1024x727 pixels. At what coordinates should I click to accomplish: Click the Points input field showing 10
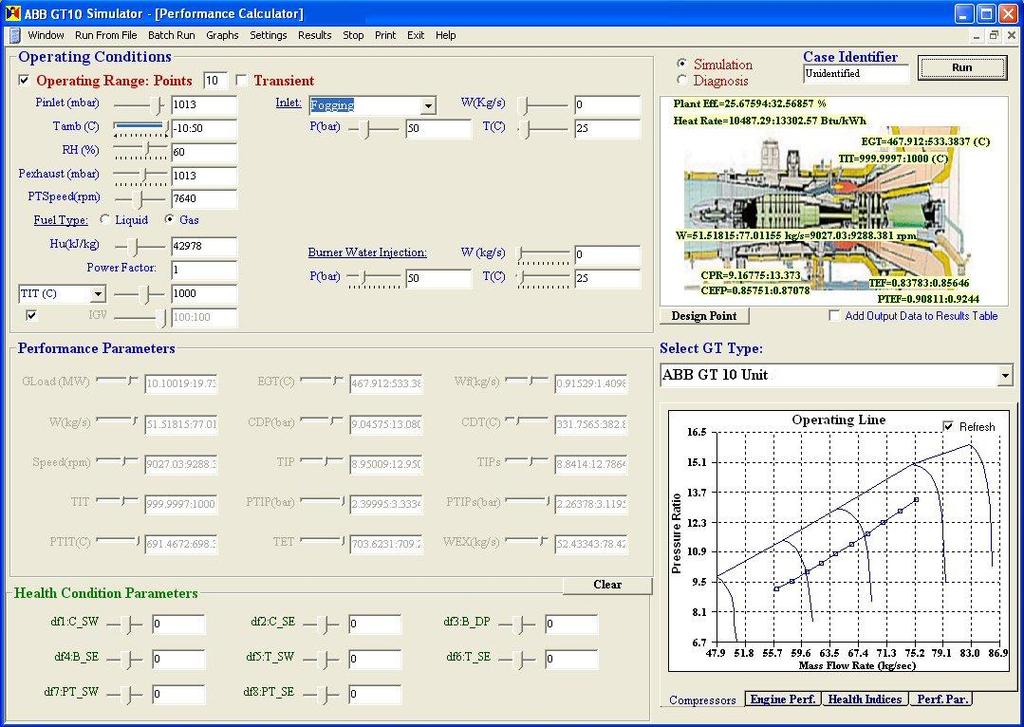pyautogui.click(x=215, y=80)
